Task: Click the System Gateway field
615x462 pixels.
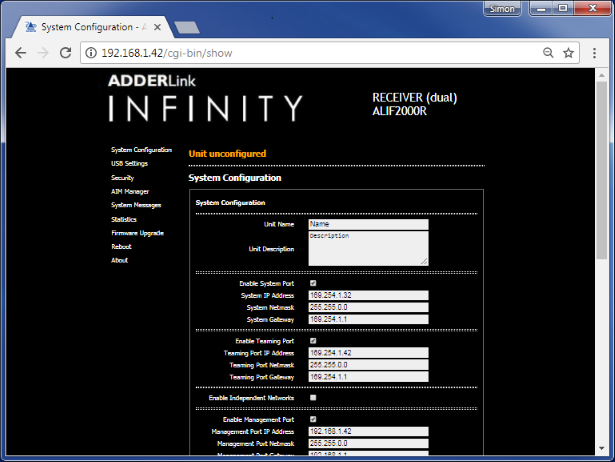Action: tap(368, 319)
